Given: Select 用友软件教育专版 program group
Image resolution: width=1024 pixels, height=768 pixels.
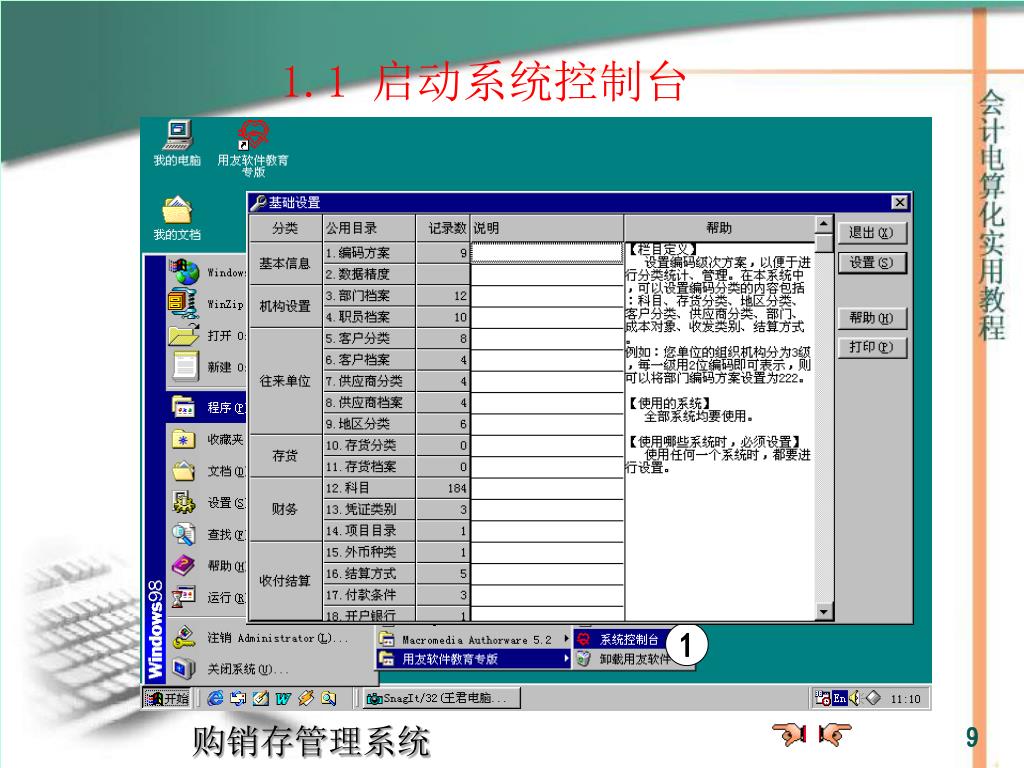Looking at the screenshot, I should click(474, 659).
